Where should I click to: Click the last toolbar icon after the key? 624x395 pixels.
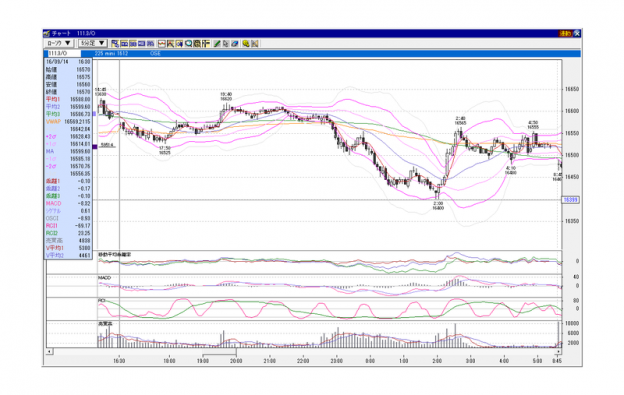click(x=255, y=43)
